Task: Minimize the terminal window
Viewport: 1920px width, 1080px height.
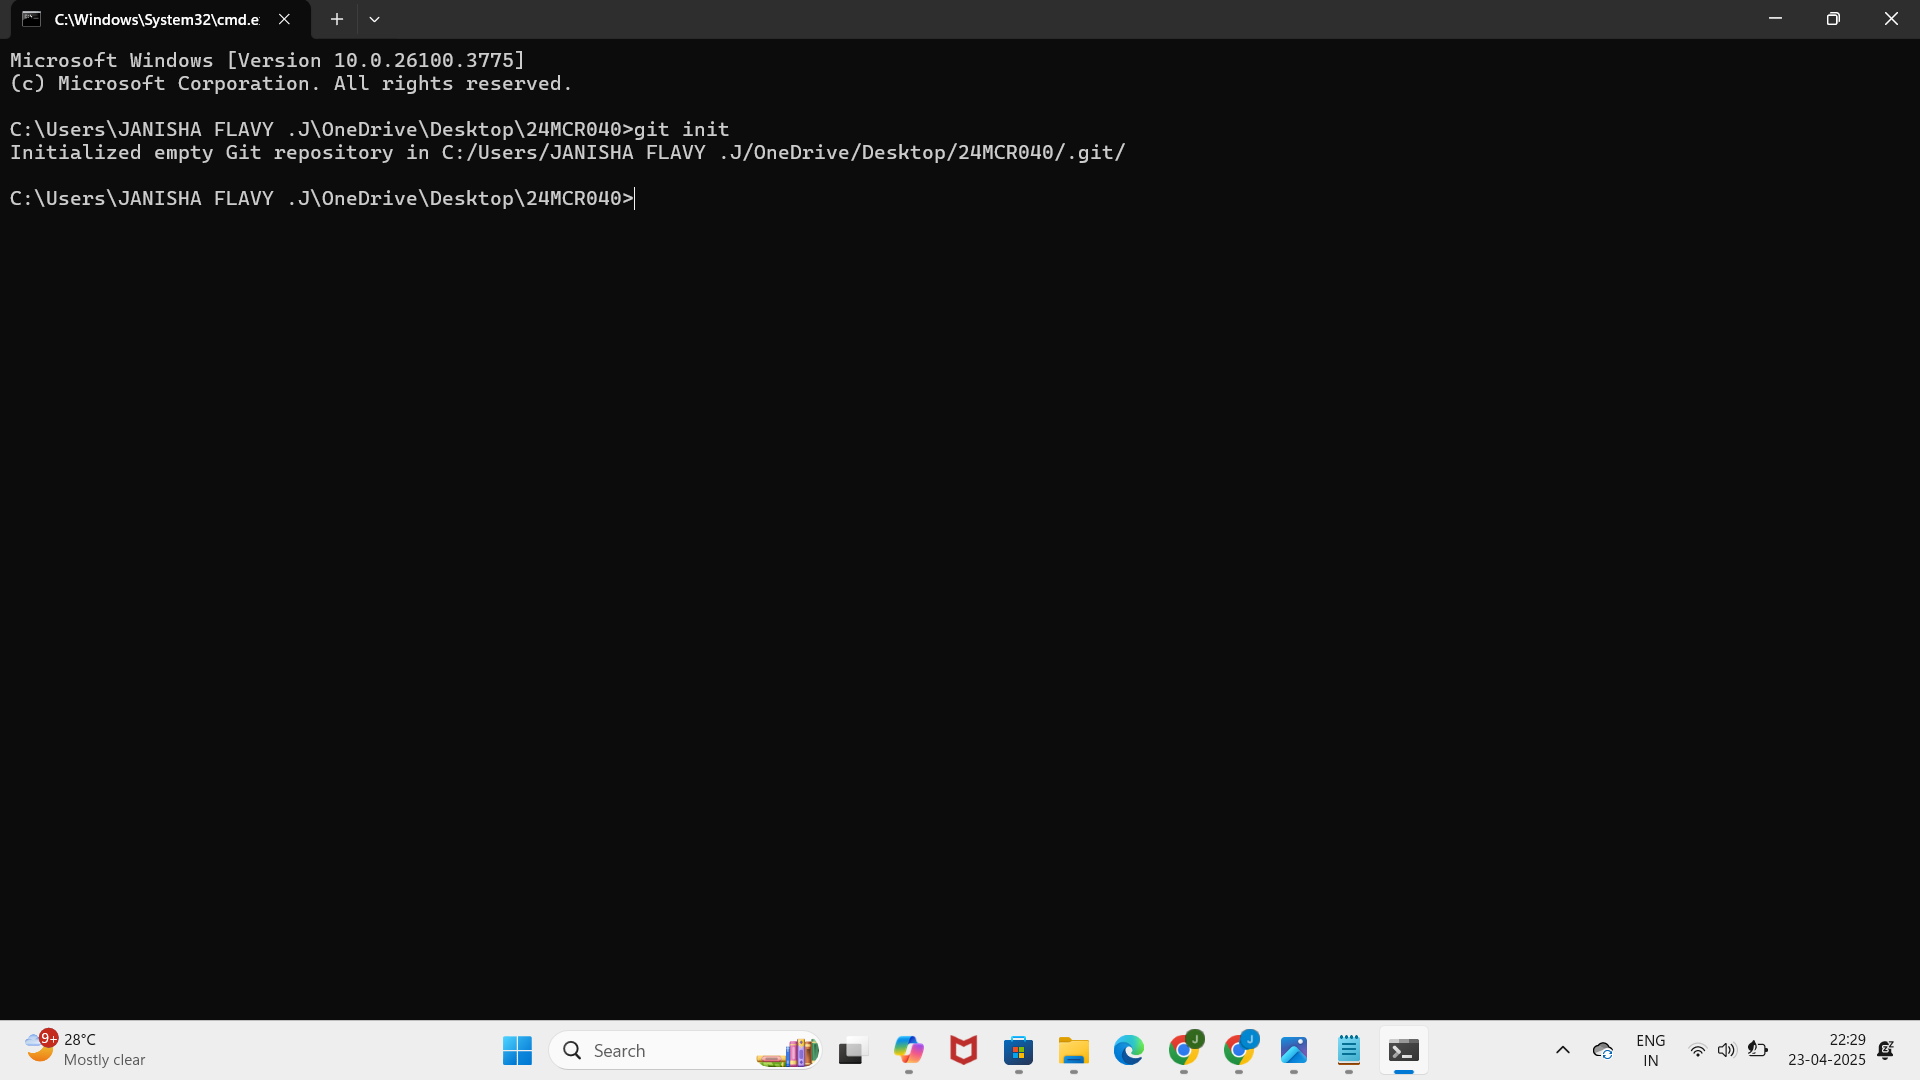Action: (x=1775, y=19)
